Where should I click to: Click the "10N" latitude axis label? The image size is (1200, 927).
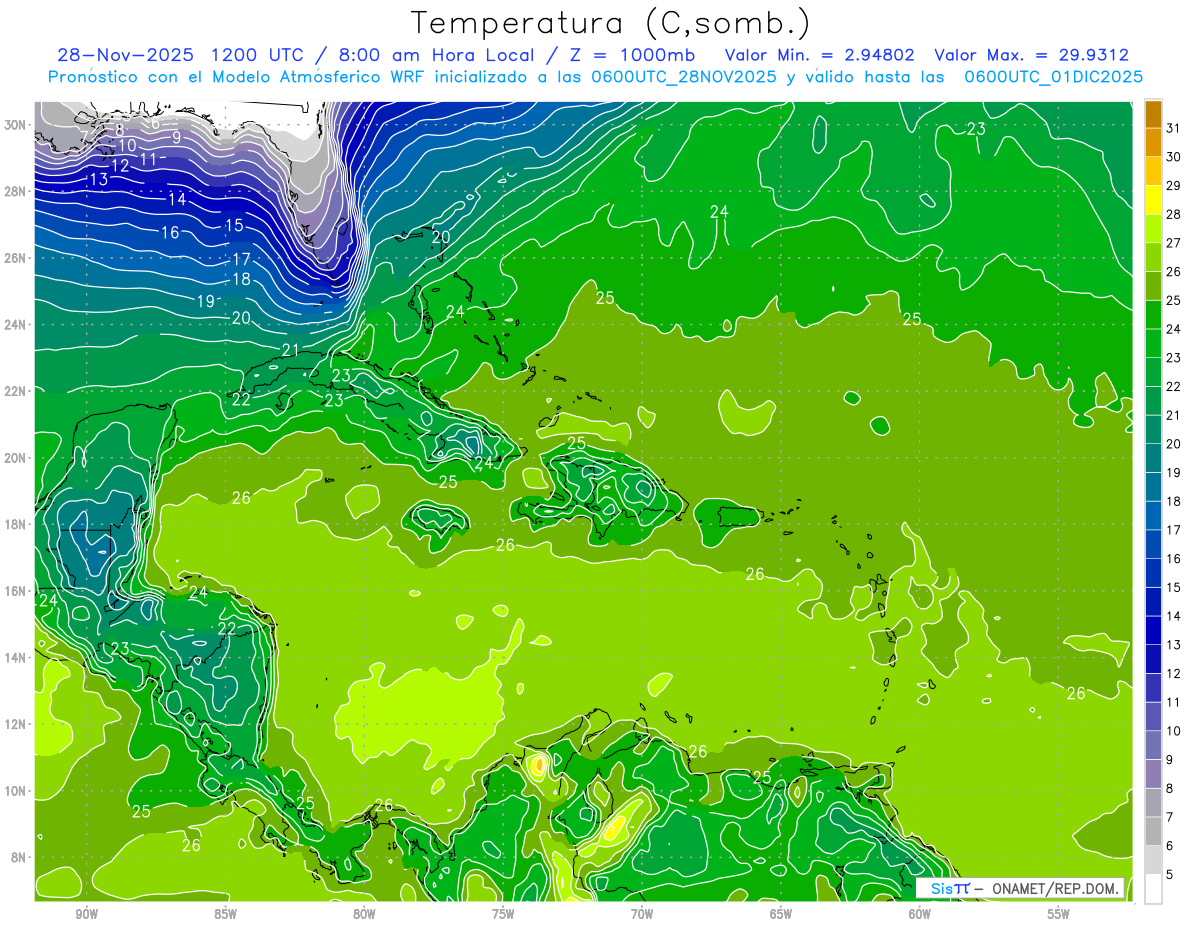pyautogui.click(x=16, y=791)
